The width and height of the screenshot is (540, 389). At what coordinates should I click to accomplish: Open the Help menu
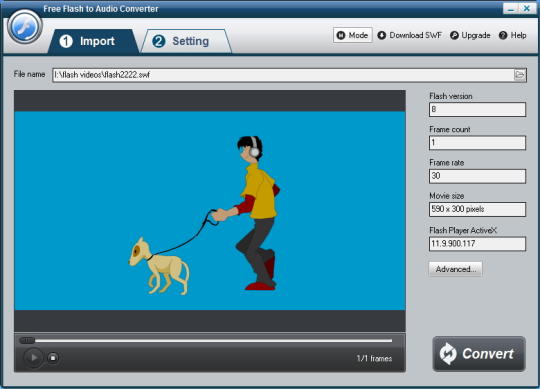pos(513,35)
